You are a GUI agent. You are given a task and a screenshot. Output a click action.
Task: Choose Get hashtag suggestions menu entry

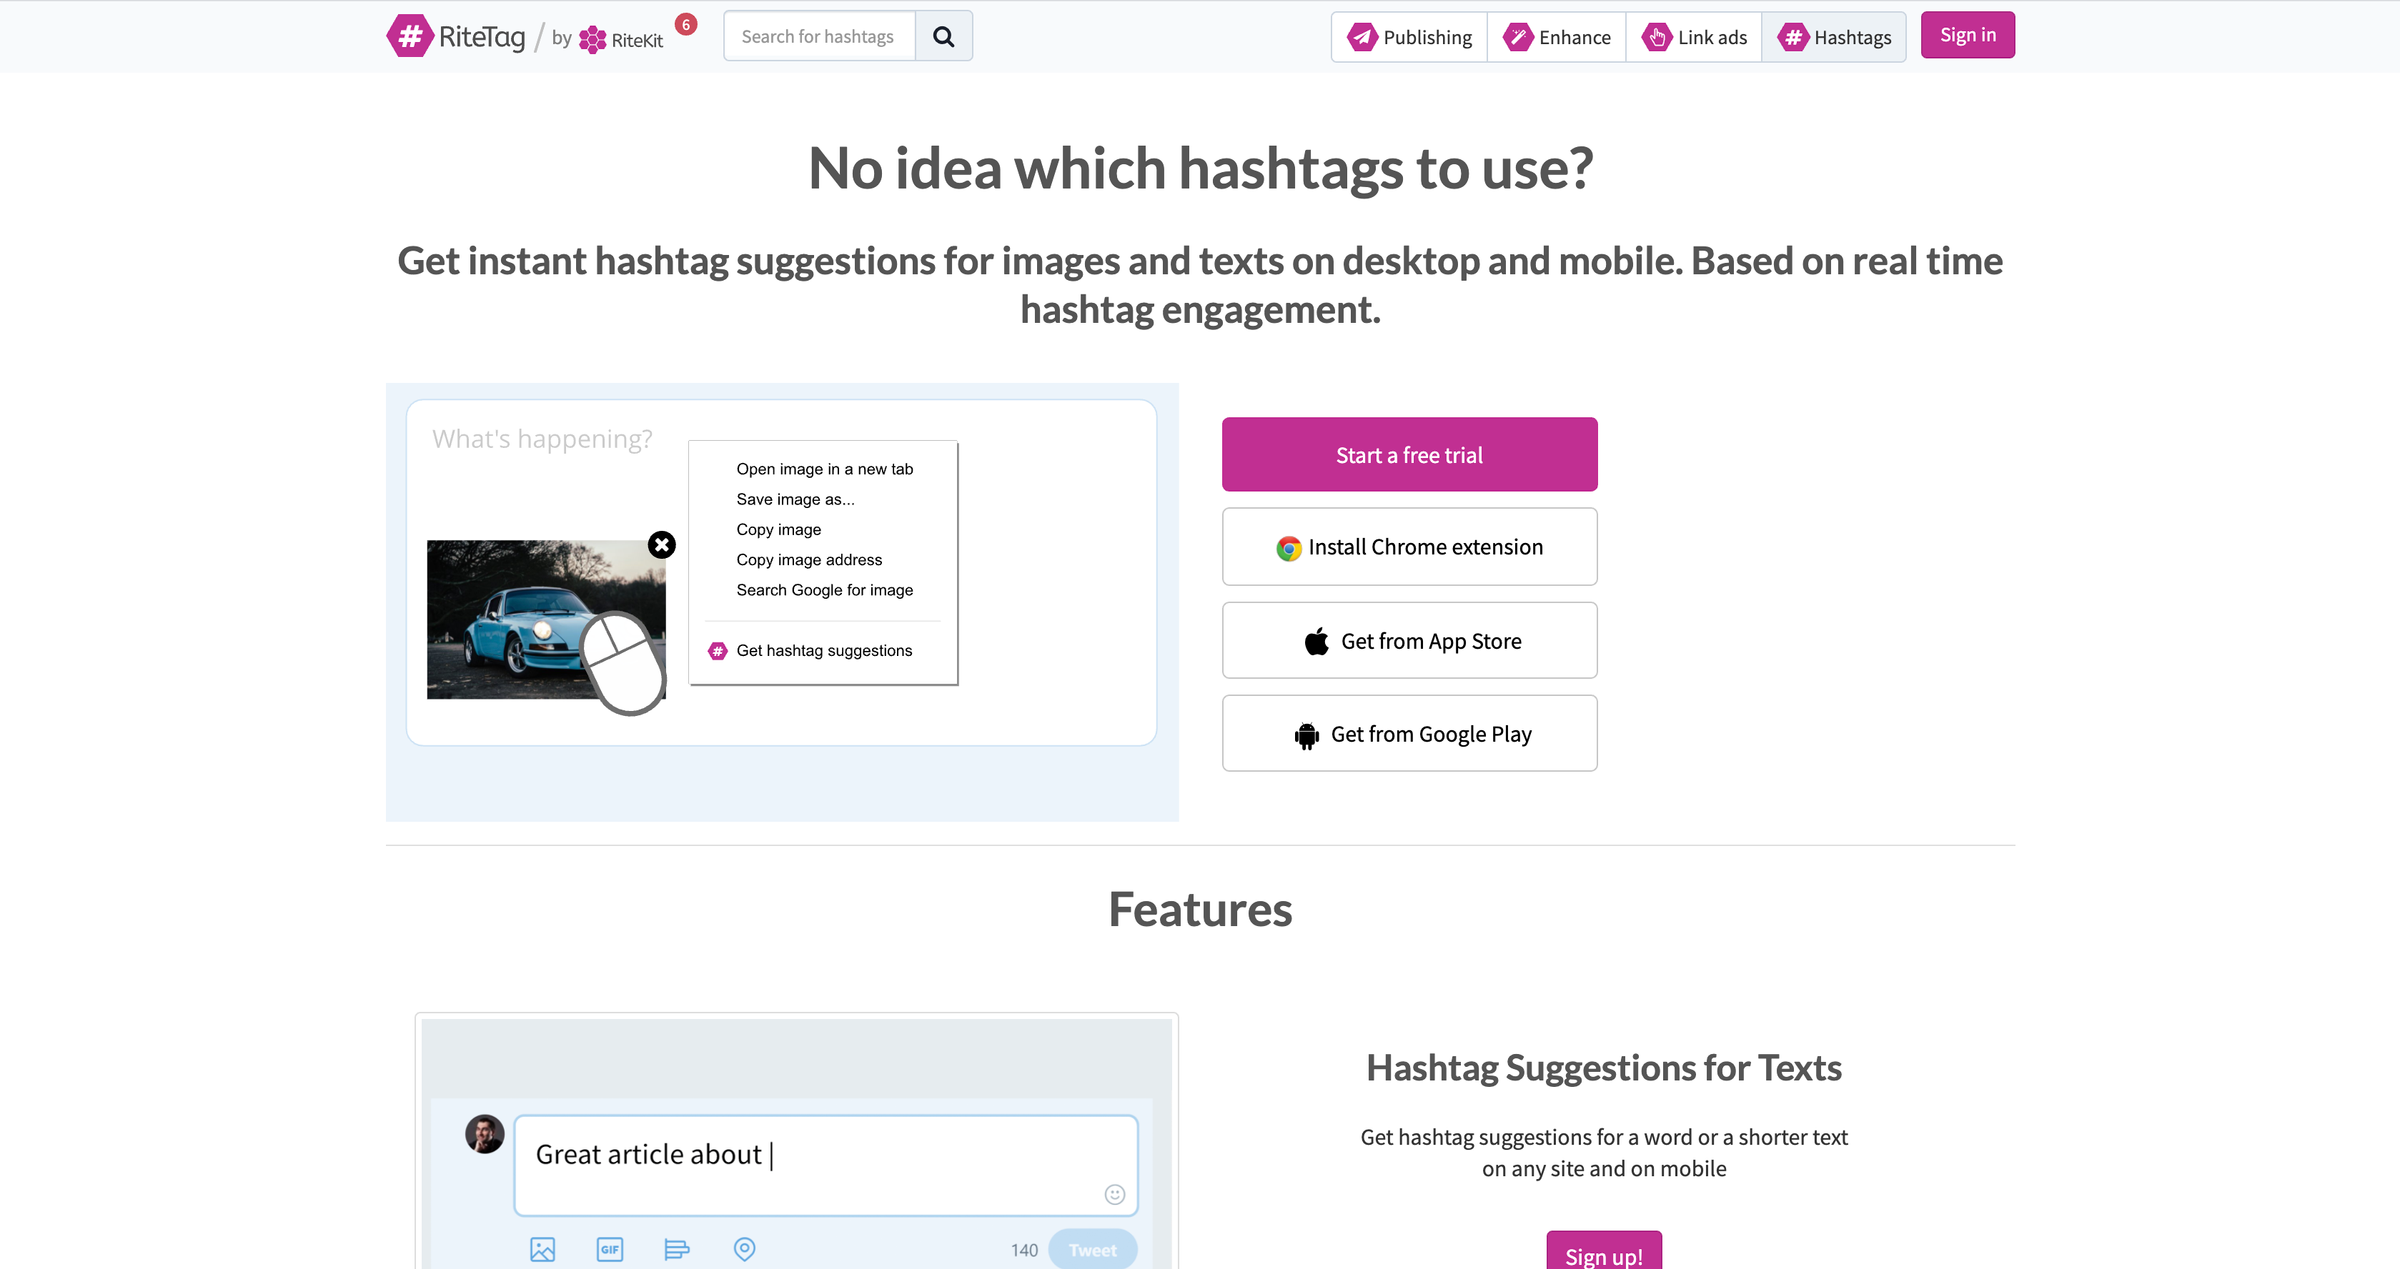click(824, 651)
